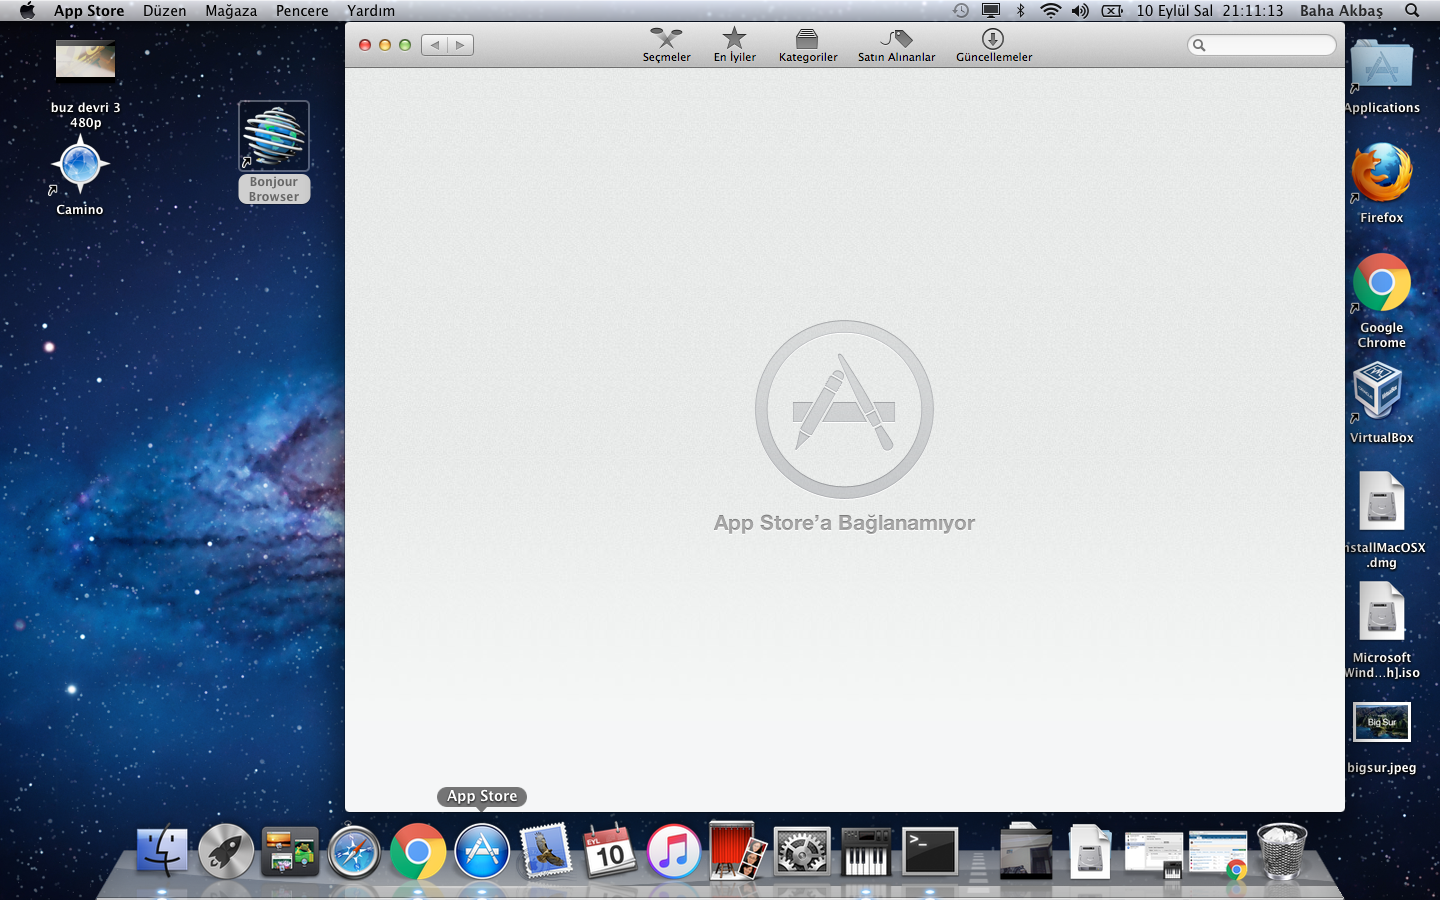Open System Preferences gear in Dock

802,852
